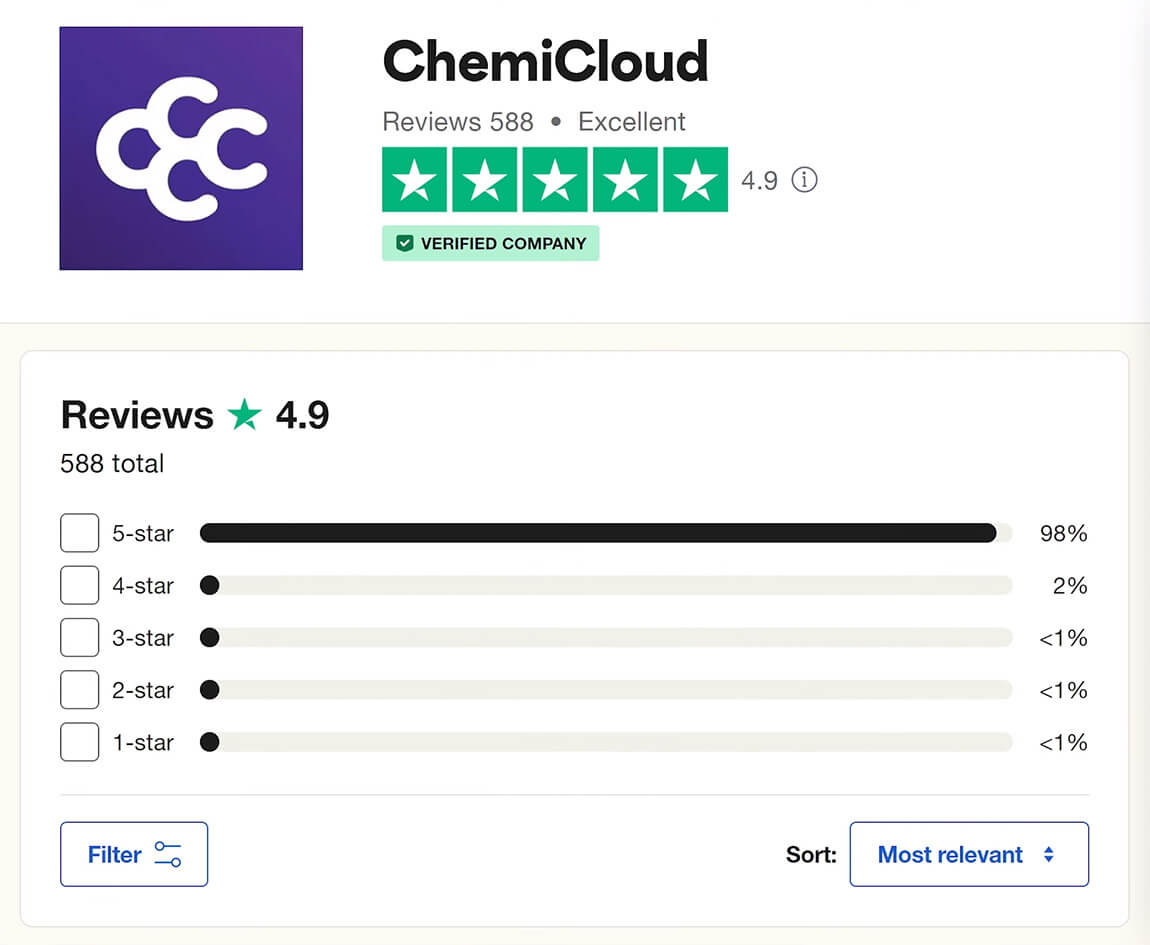The height and width of the screenshot is (945, 1150).
Task: Click the third green Trustpilot star
Action: (x=555, y=180)
